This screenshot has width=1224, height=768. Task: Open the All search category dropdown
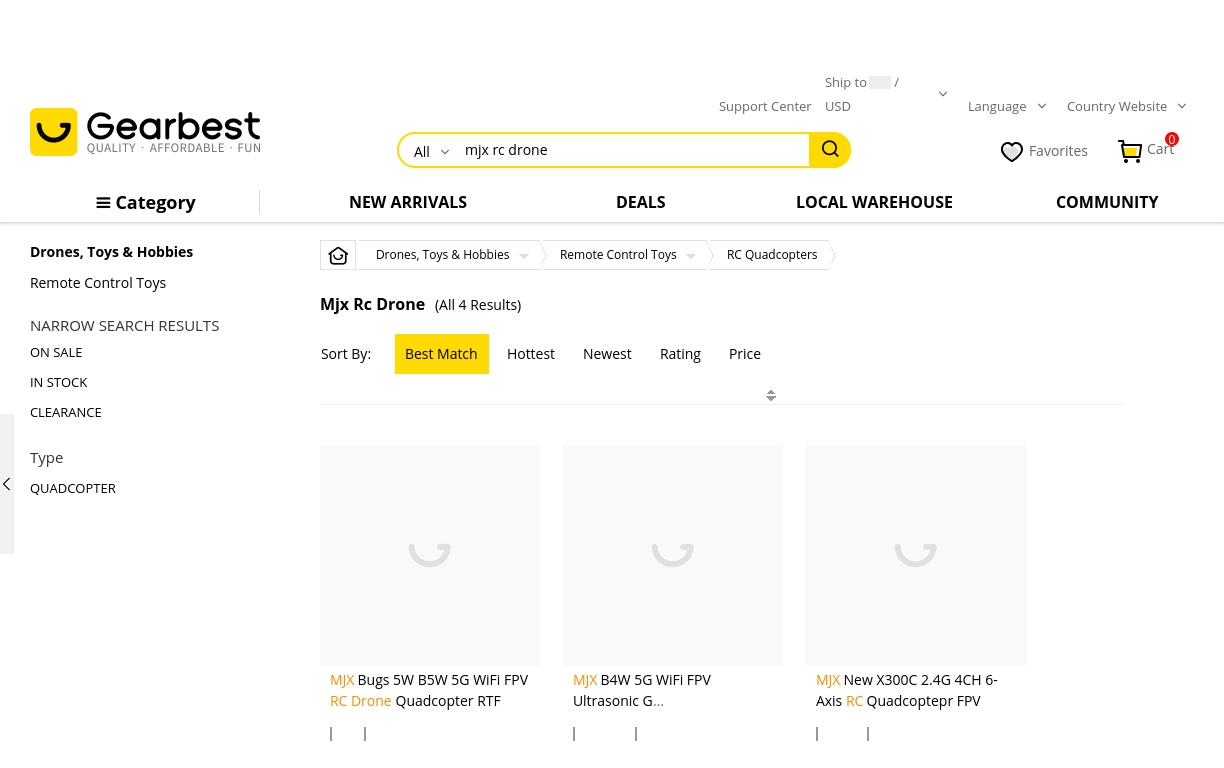tap(432, 151)
